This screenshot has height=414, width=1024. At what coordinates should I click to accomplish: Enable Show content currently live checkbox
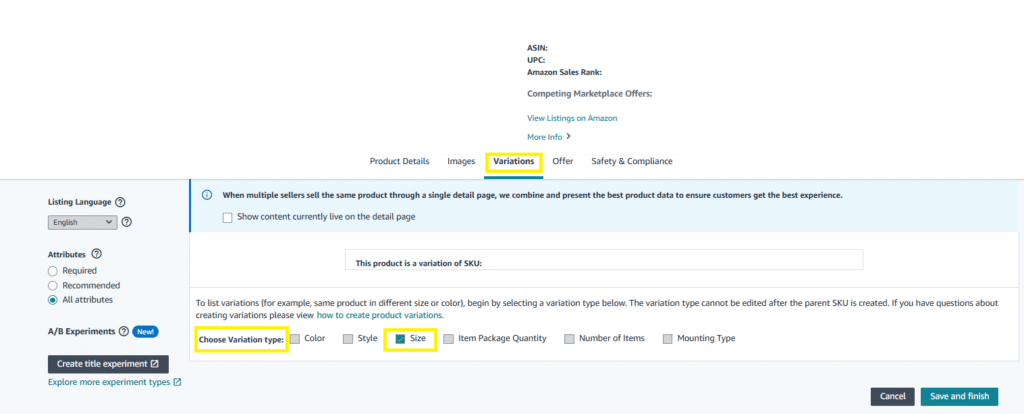[x=228, y=217]
